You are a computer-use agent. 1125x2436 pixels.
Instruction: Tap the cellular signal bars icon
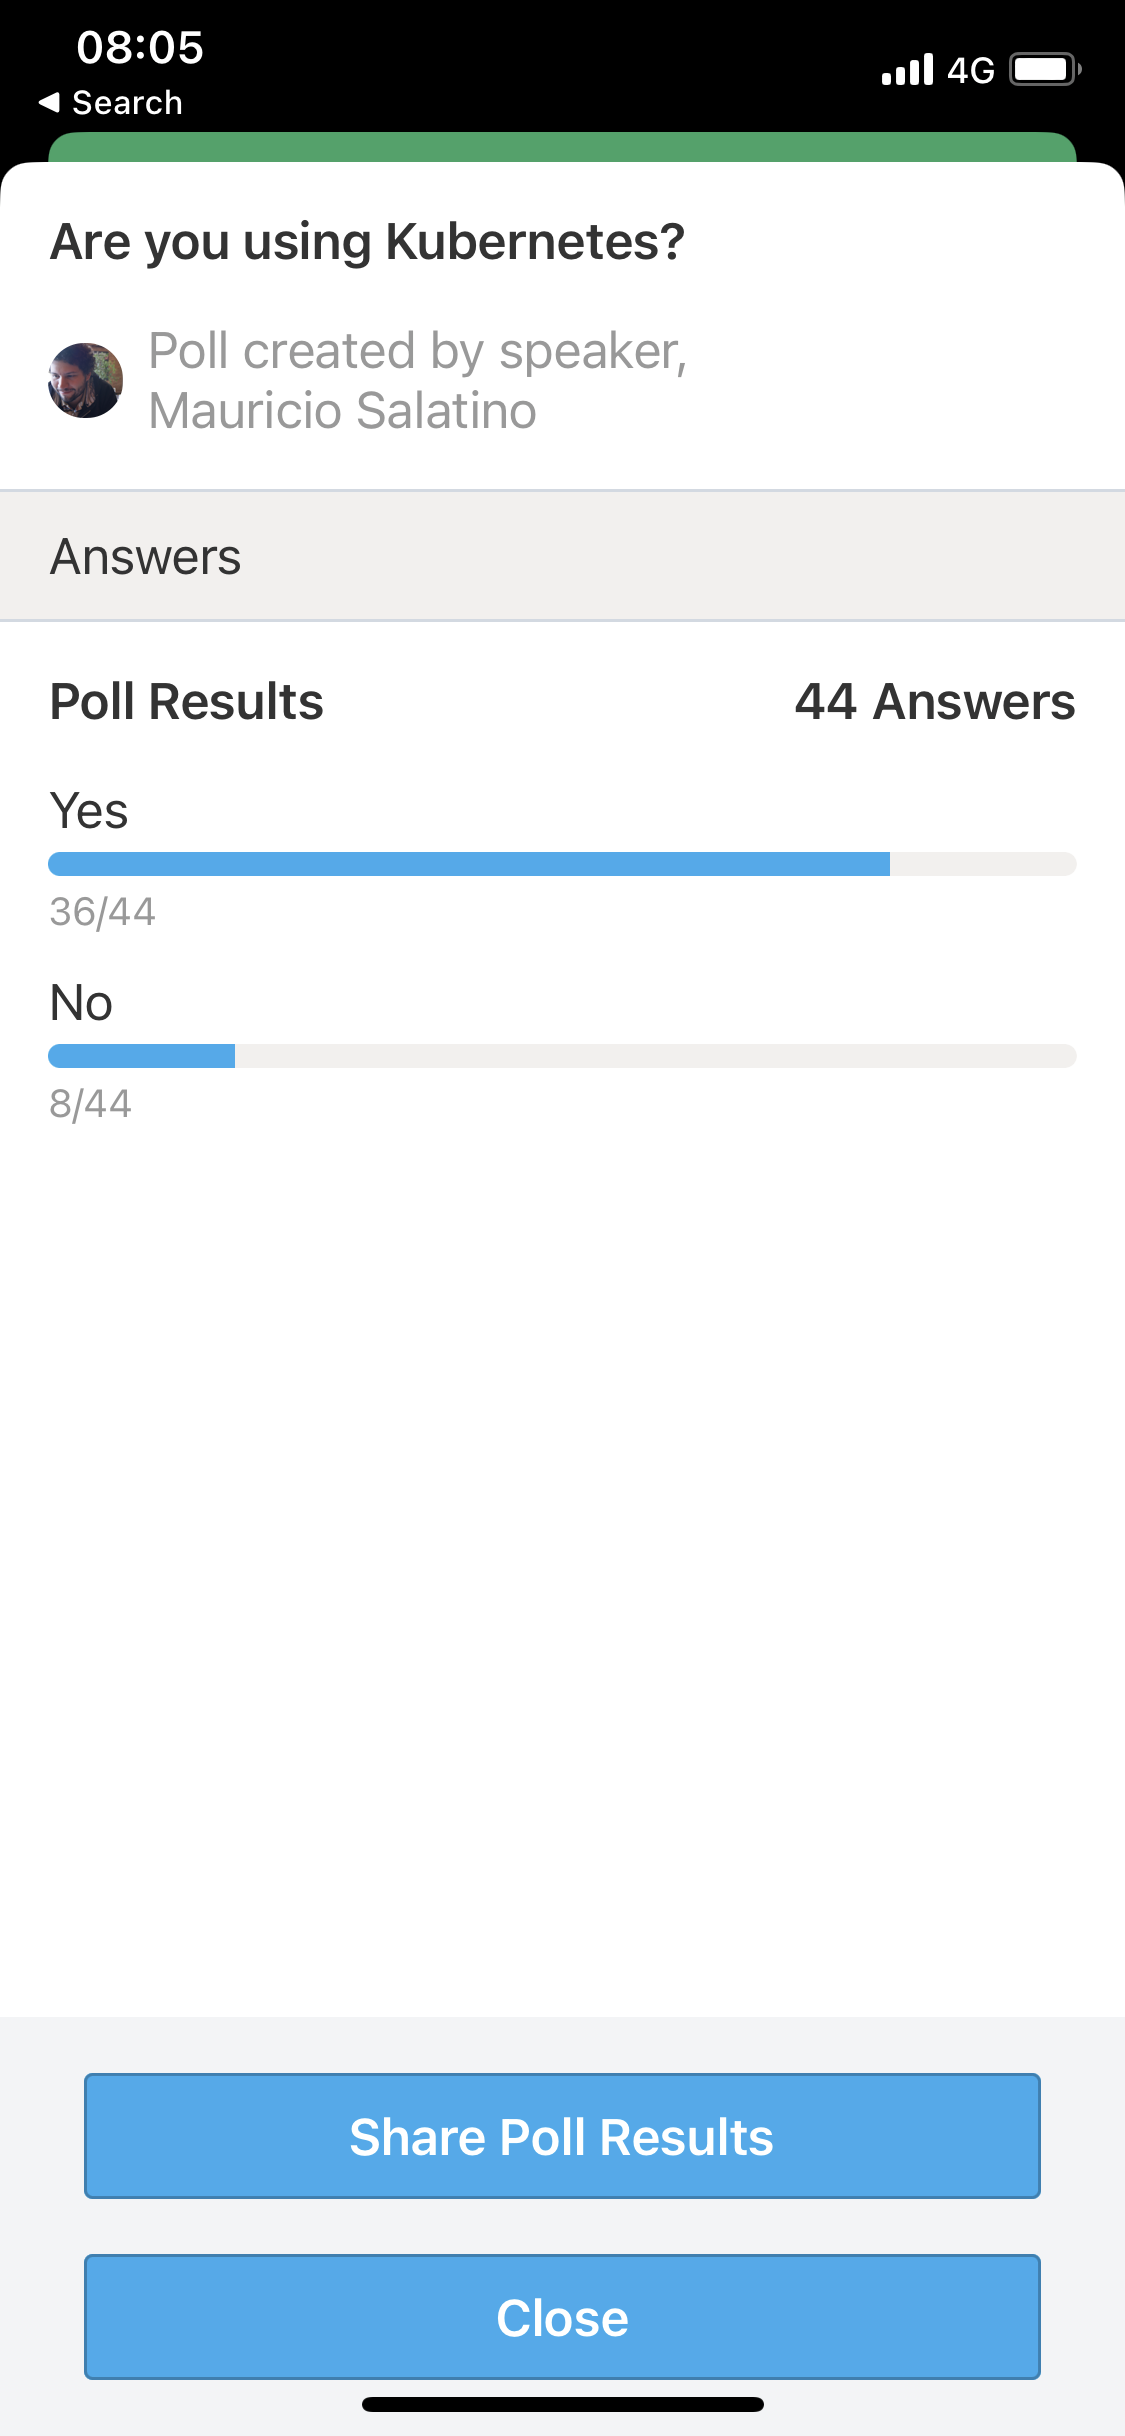[907, 70]
